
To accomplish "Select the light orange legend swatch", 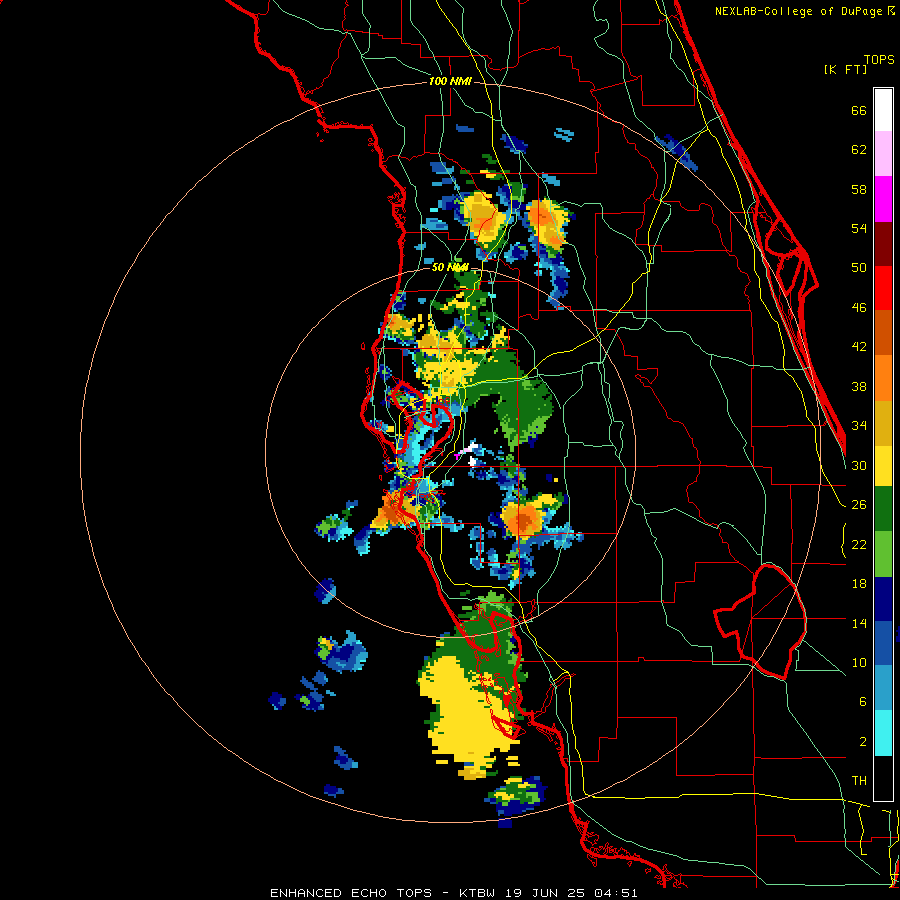I will pyautogui.click(x=883, y=378).
